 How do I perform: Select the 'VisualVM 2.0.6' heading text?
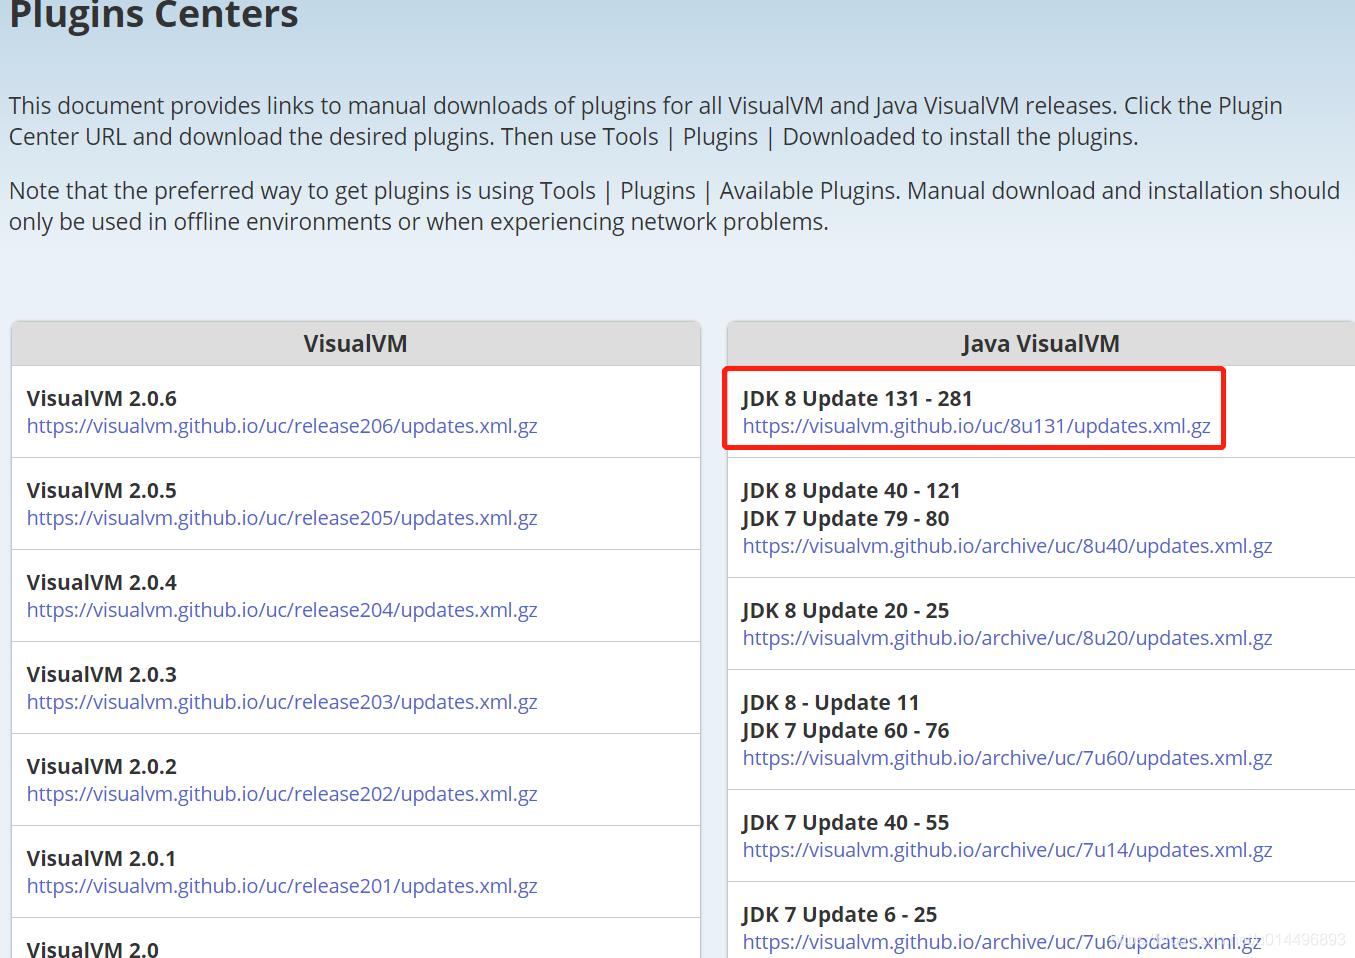[102, 398]
